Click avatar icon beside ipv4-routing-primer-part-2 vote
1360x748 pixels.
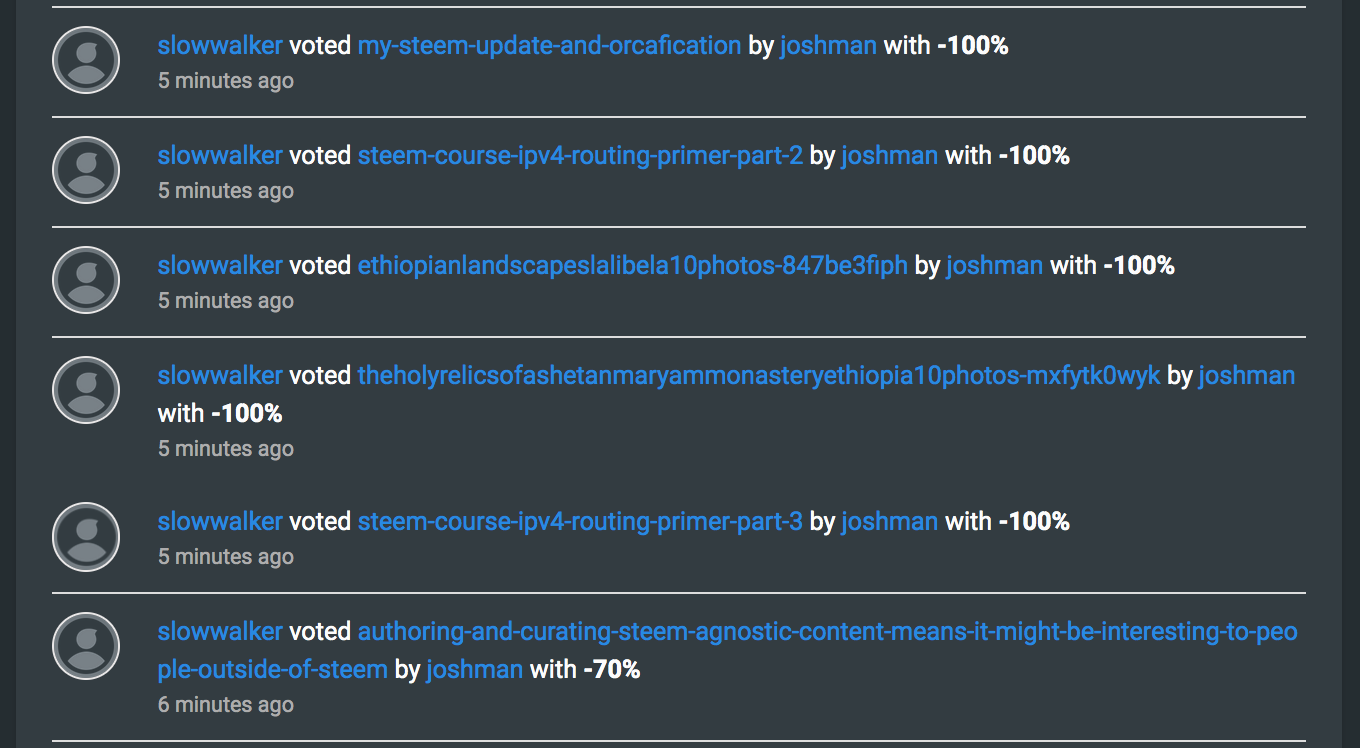[x=86, y=171]
